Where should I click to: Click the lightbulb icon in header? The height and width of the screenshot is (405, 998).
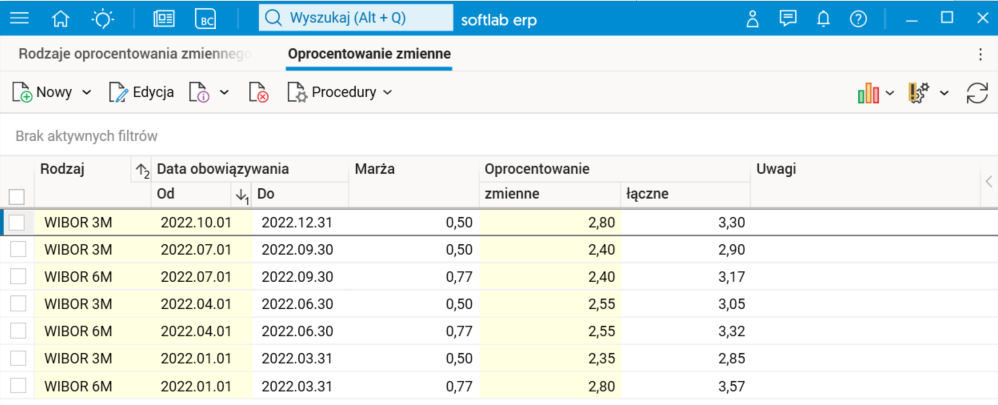pos(103,18)
